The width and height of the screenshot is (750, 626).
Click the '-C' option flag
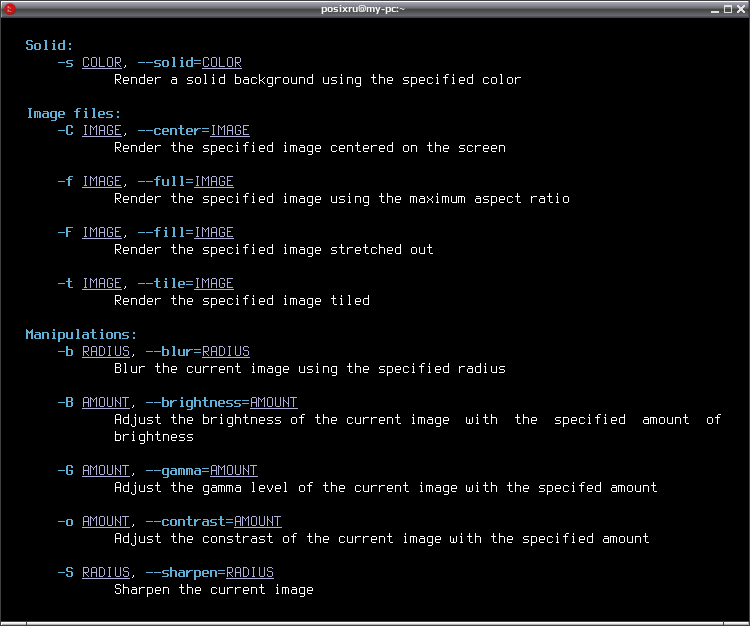(66, 131)
